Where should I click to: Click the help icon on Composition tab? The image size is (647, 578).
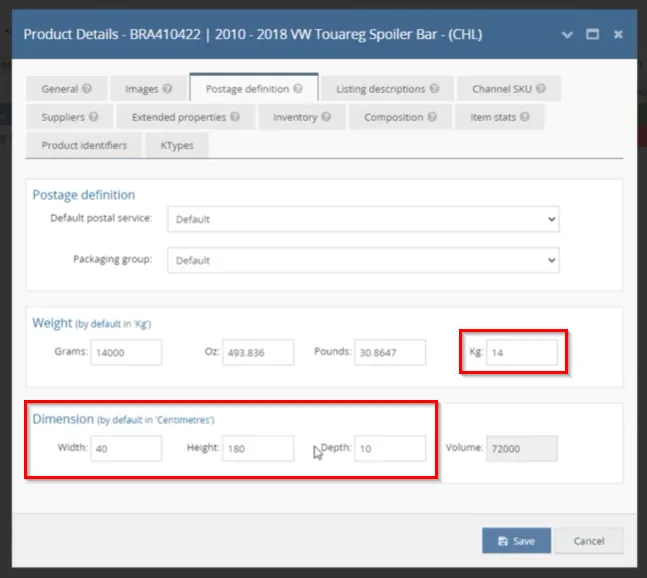coord(432,117)
